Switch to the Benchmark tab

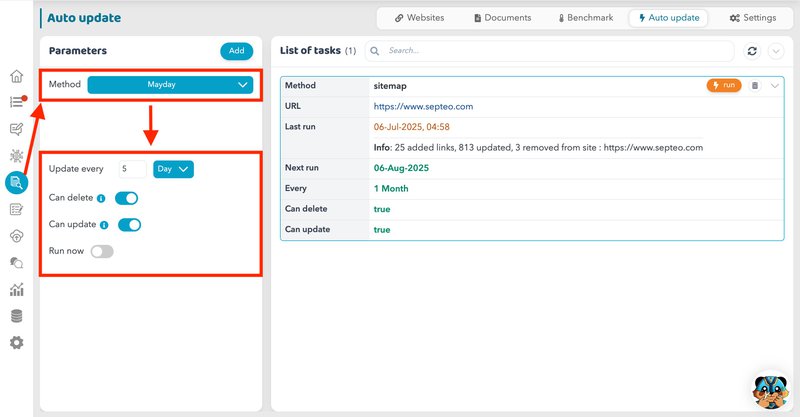click(x=586, y=18)
